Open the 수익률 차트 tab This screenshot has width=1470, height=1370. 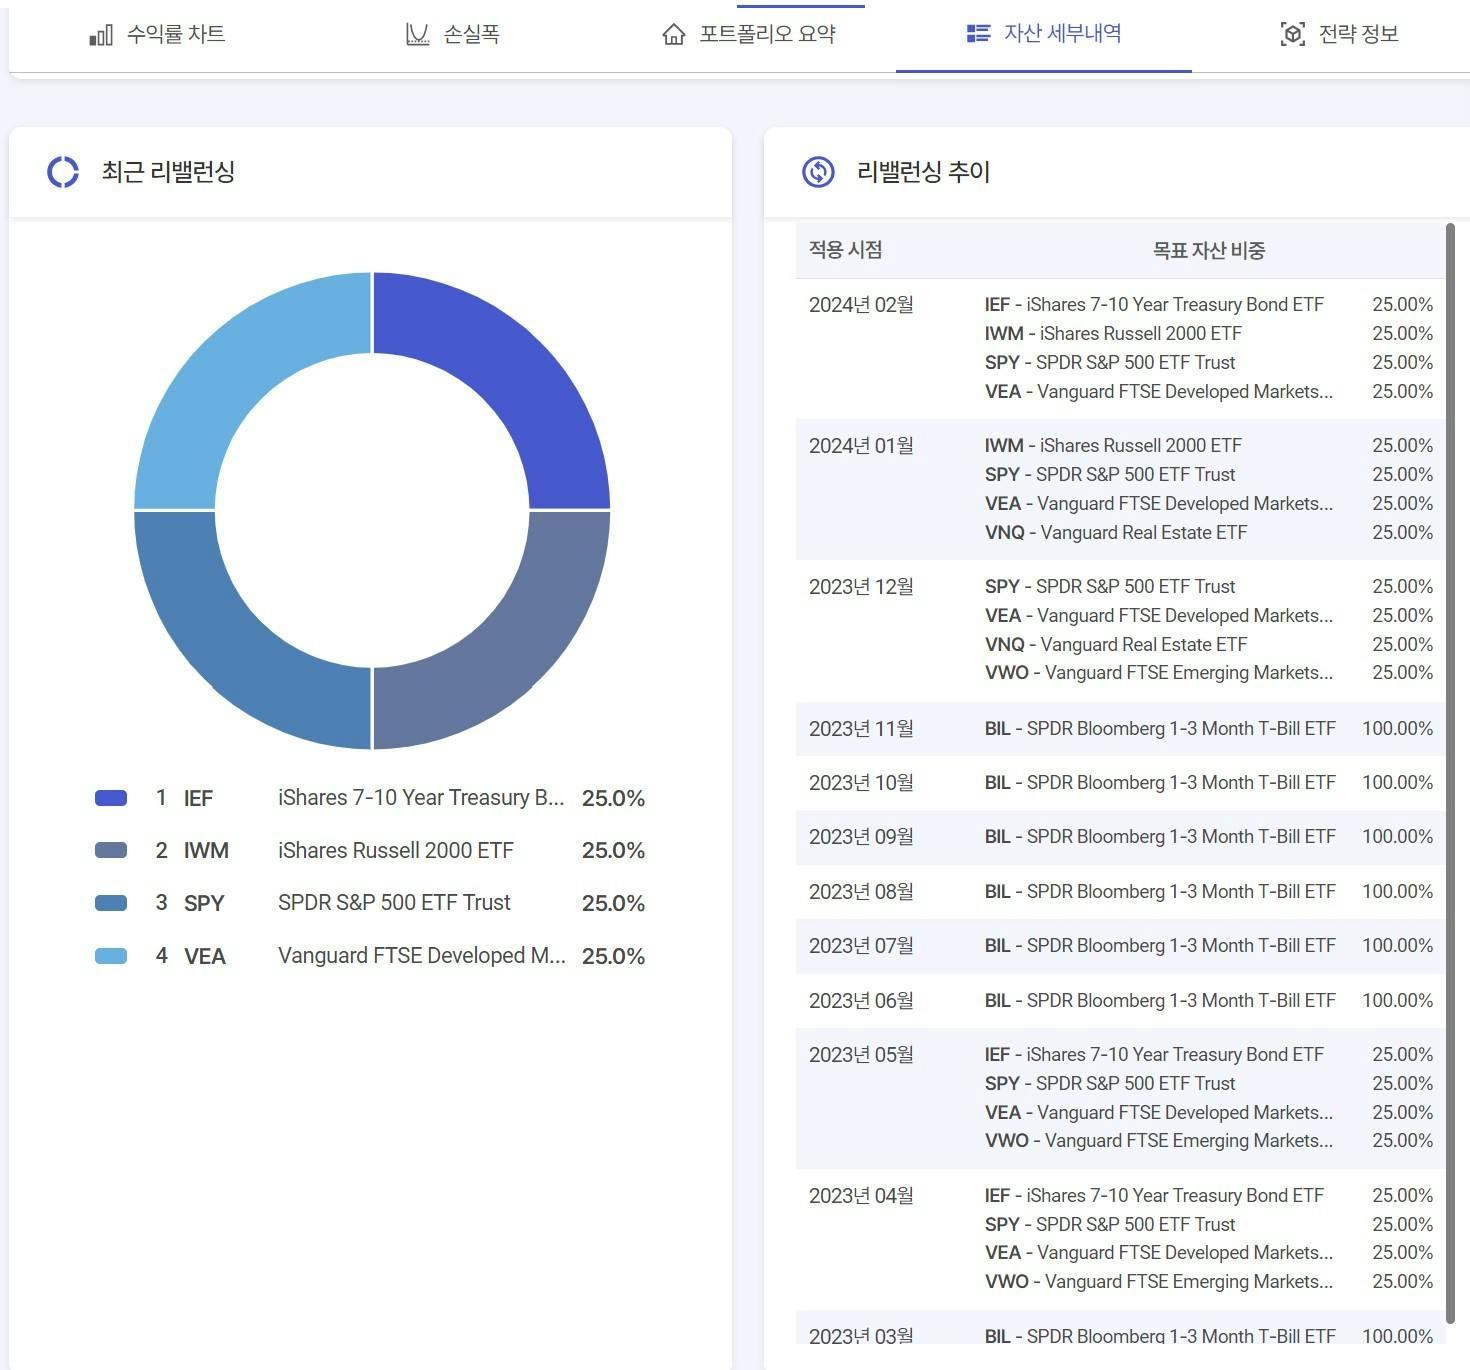click(157, 35)
